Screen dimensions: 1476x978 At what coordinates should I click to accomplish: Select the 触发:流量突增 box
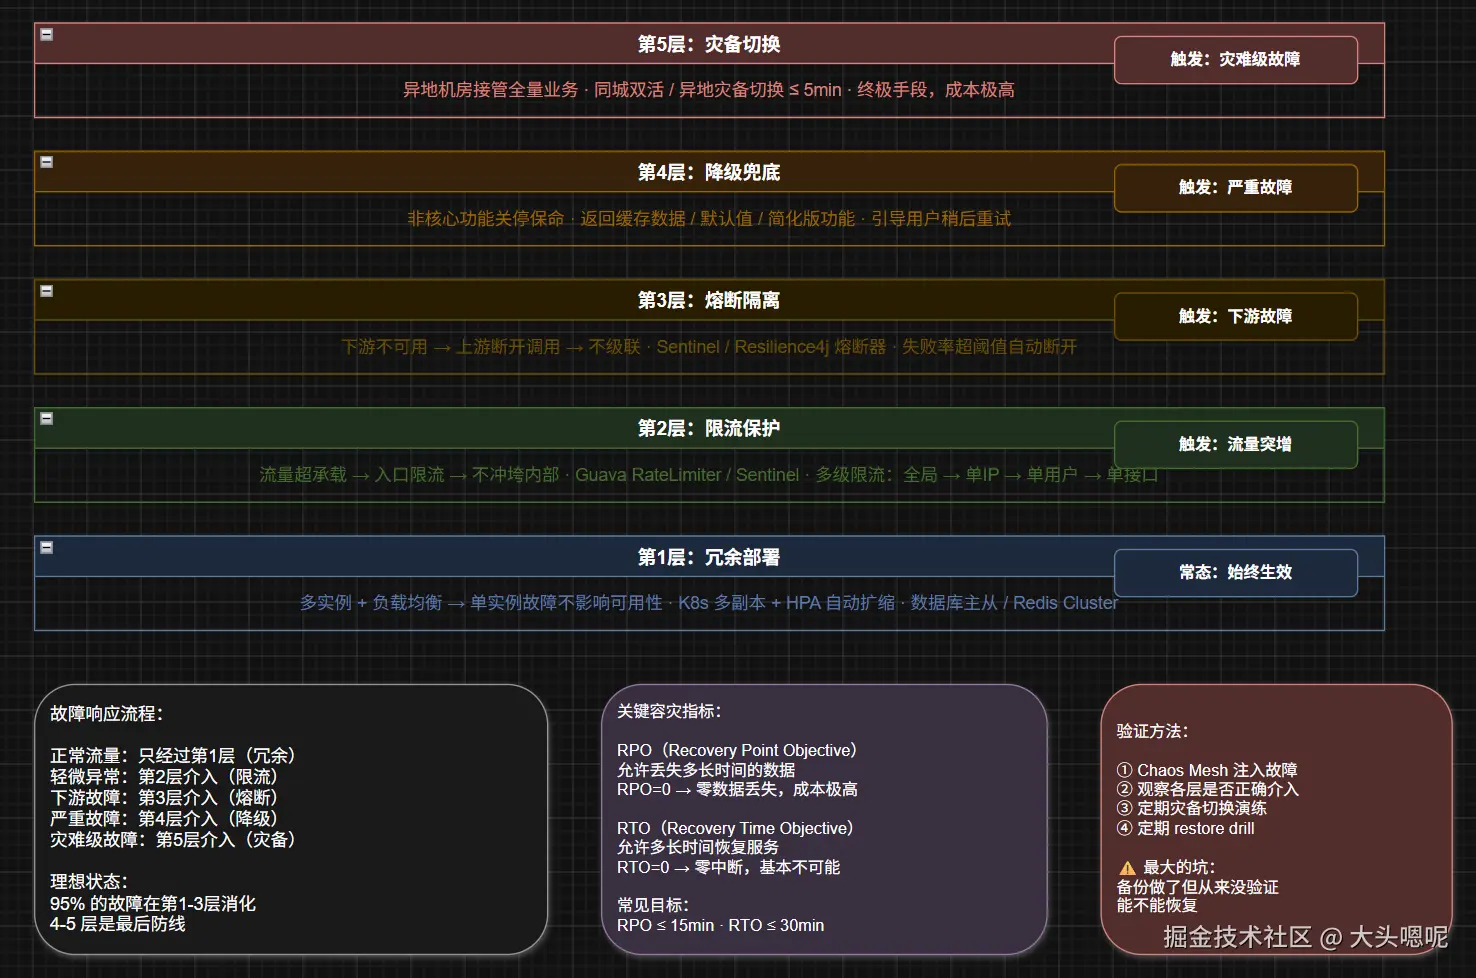coord(1236,445)
